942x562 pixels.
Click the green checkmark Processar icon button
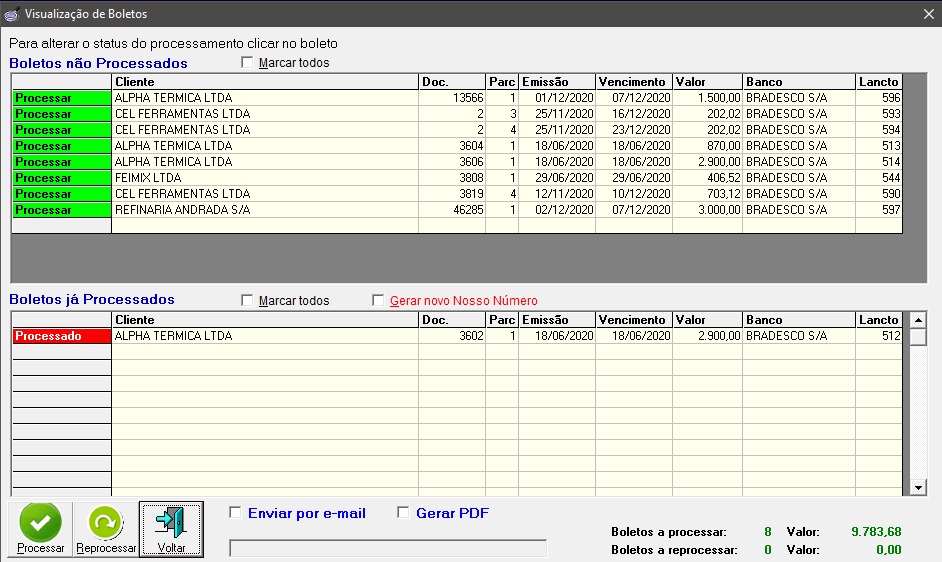(x=40, y=522)
